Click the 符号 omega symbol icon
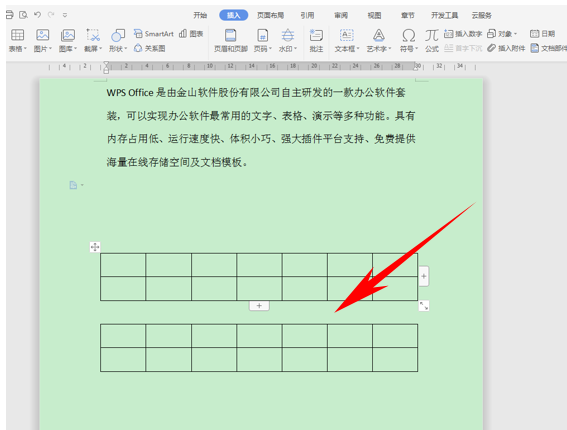This screenshot has width=567, height=430. pos(409,35)
